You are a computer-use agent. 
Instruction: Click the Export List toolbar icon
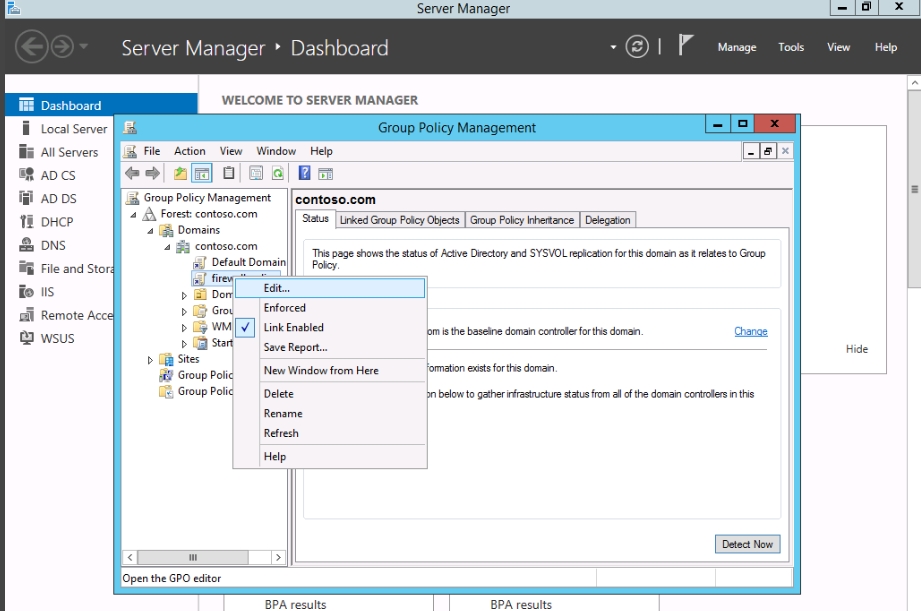256,173
